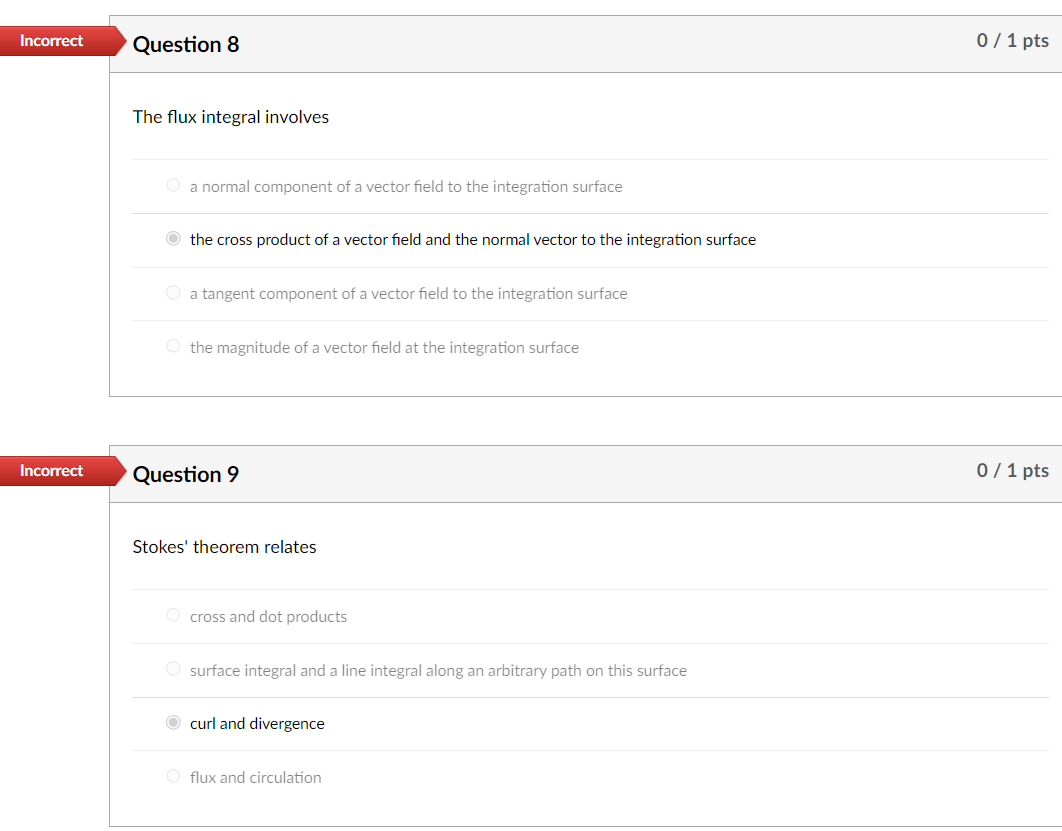
Task: Select radio for 'curl and divergence'
Action: (x=173, y=723)
